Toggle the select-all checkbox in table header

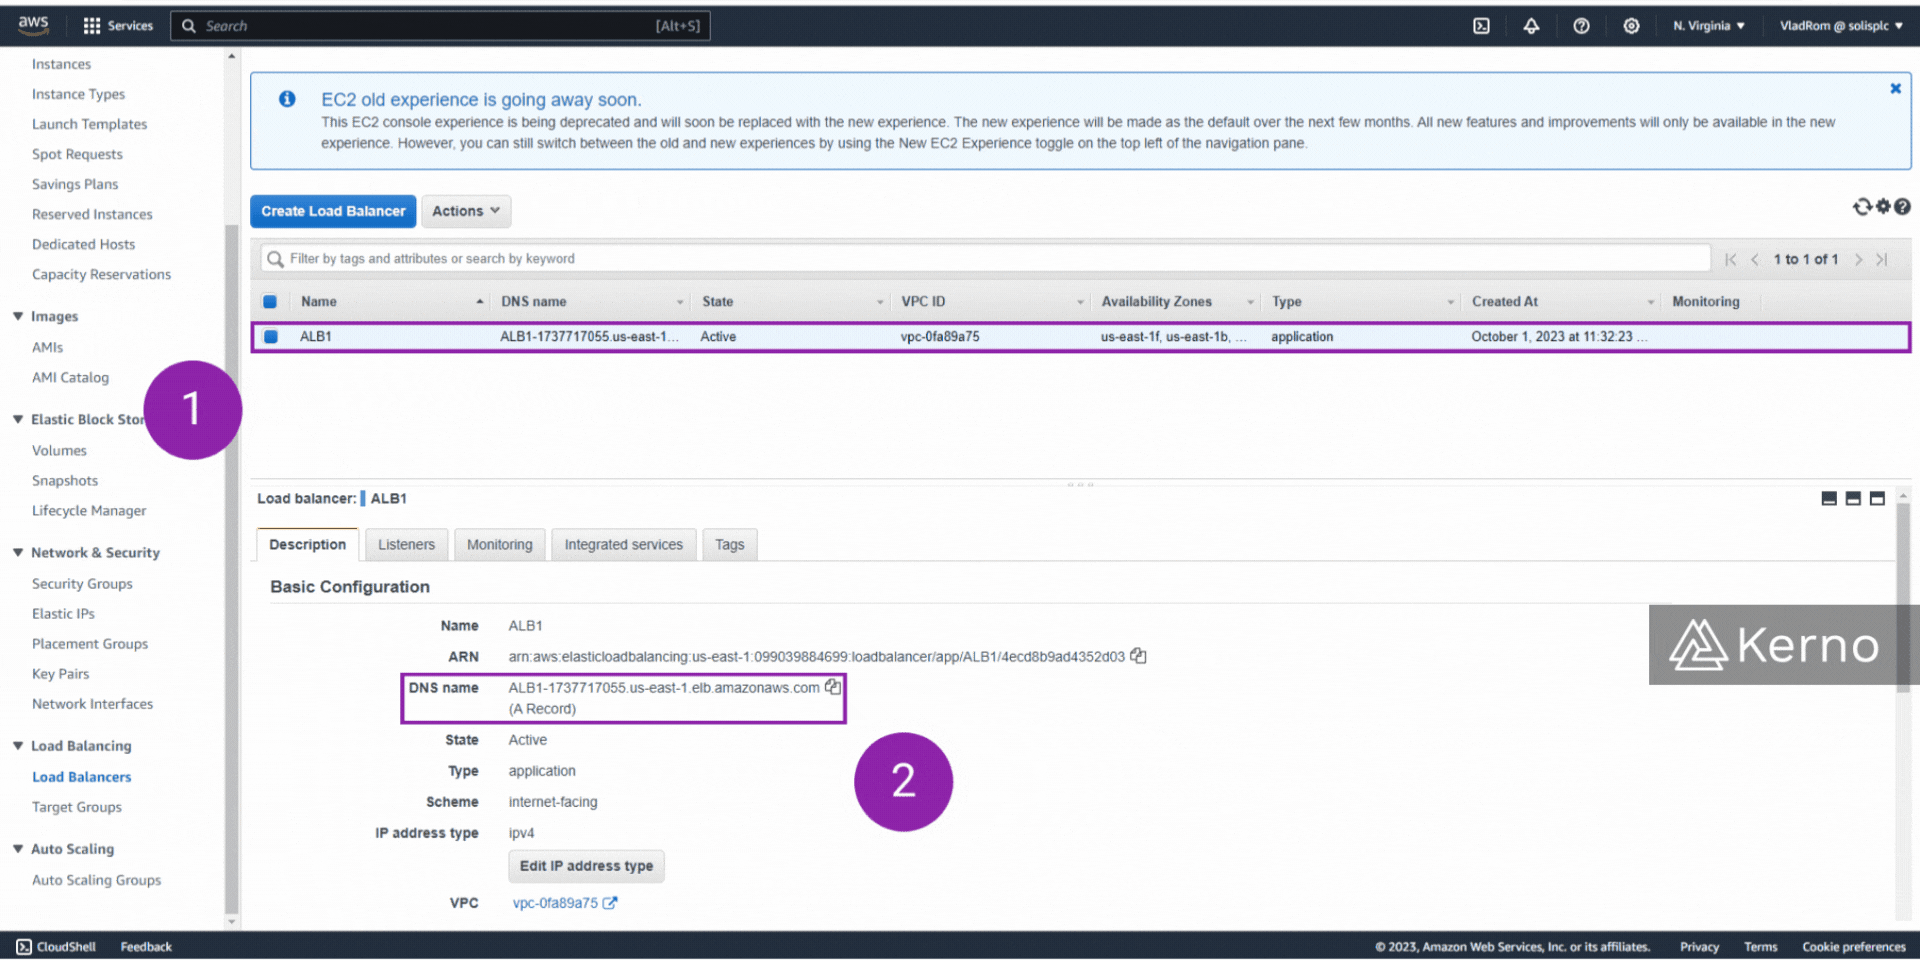(270, 302)
